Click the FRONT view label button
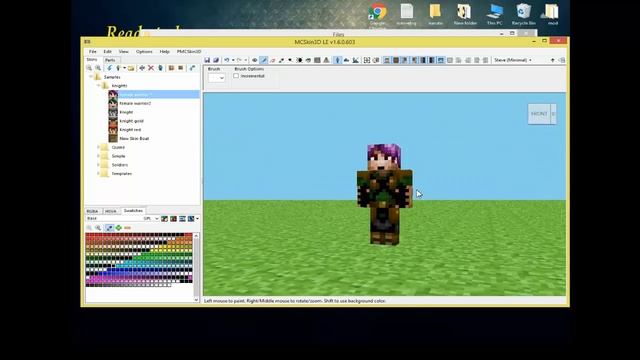 coord(539,114)
